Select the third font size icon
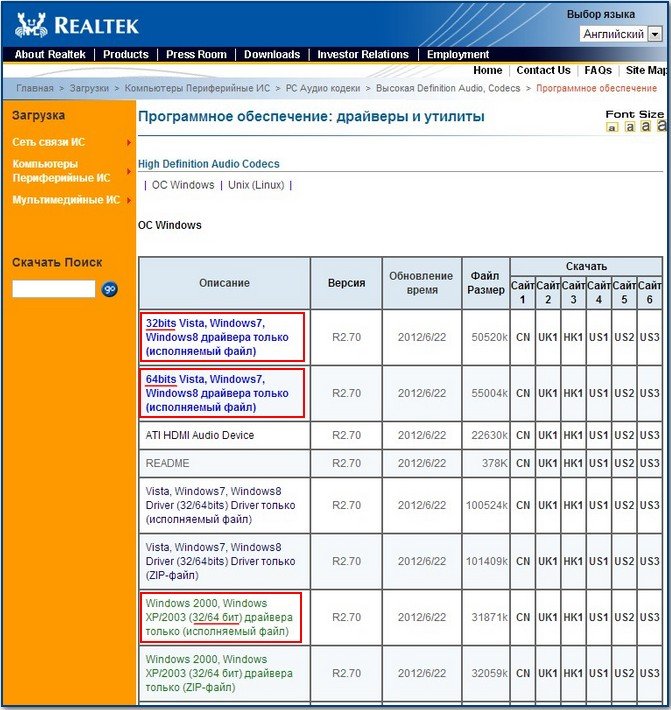This screenshot has width=671, height=710. [646, 126]
